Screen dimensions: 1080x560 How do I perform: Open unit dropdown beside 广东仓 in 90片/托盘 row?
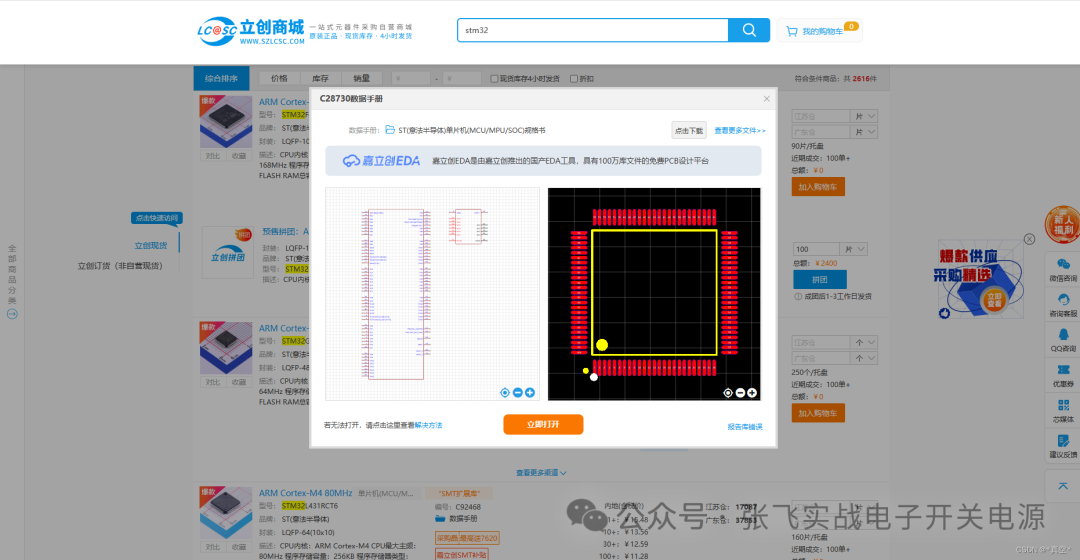(x=864, y=132)
